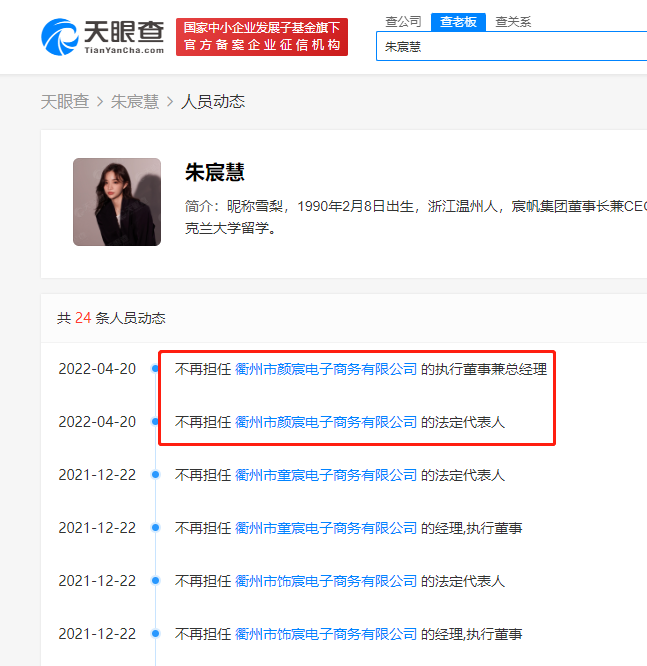Switch to the 查公司 search tab
Screen dimensions: 647x666
[403, 21]
